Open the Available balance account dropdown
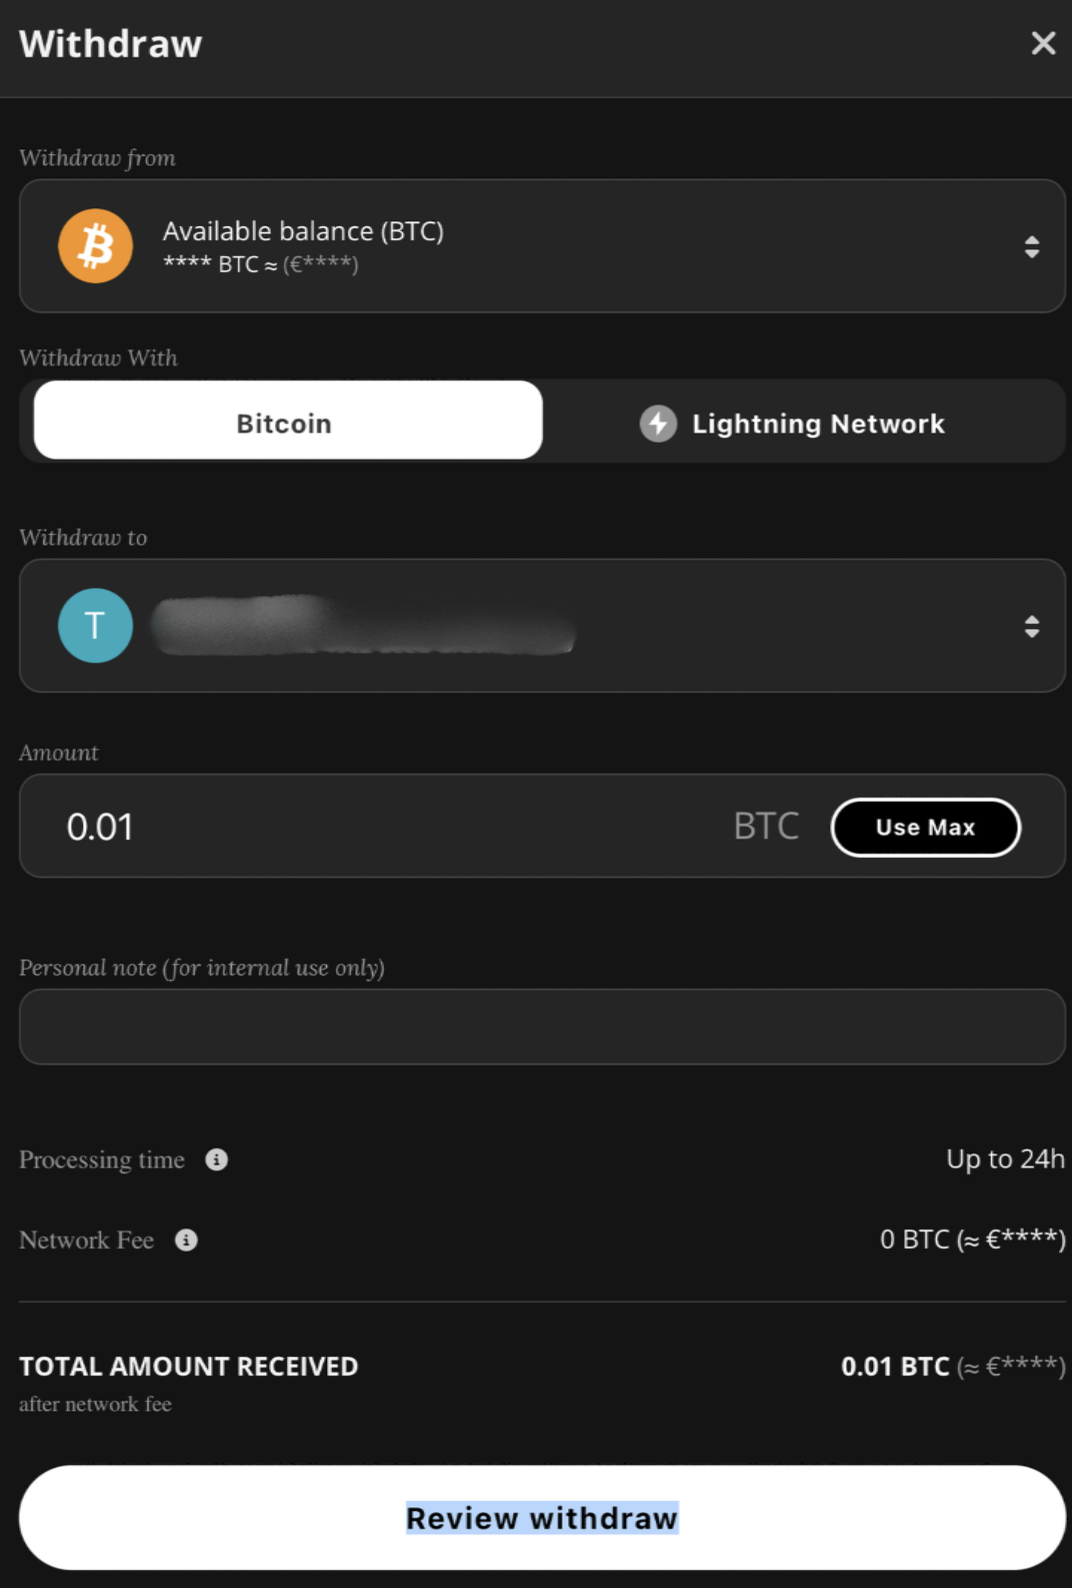 [1031, 245]
